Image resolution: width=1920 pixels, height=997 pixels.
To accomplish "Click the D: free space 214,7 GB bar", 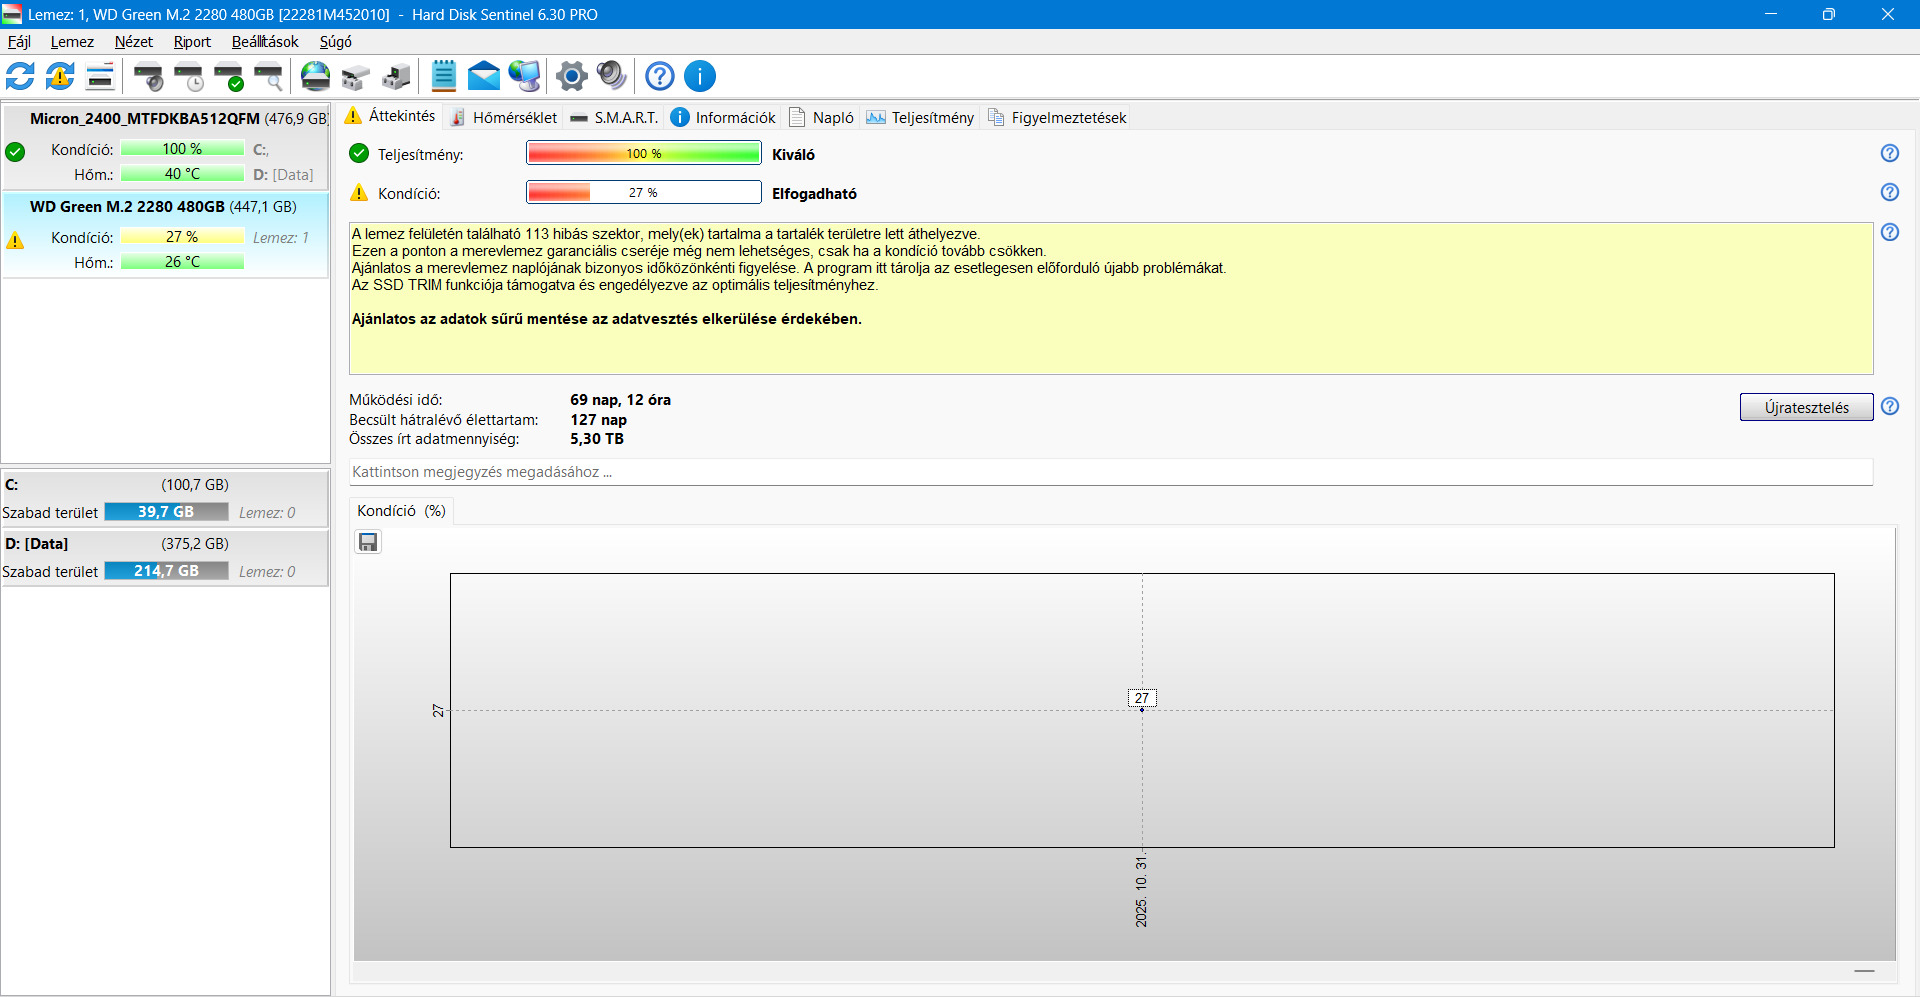I will pyautogui.click(x=166, y=571).
